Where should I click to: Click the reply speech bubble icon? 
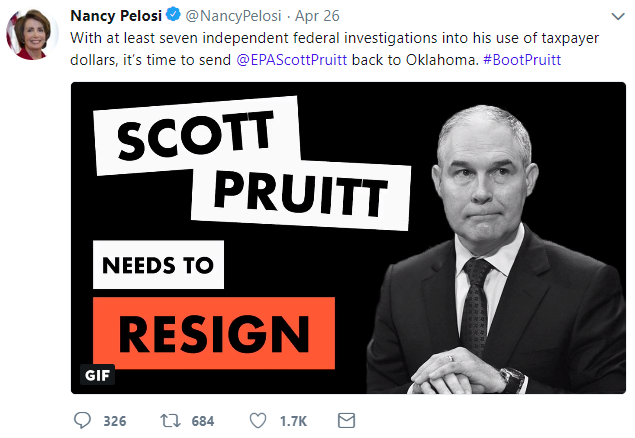tap(82, 420)
